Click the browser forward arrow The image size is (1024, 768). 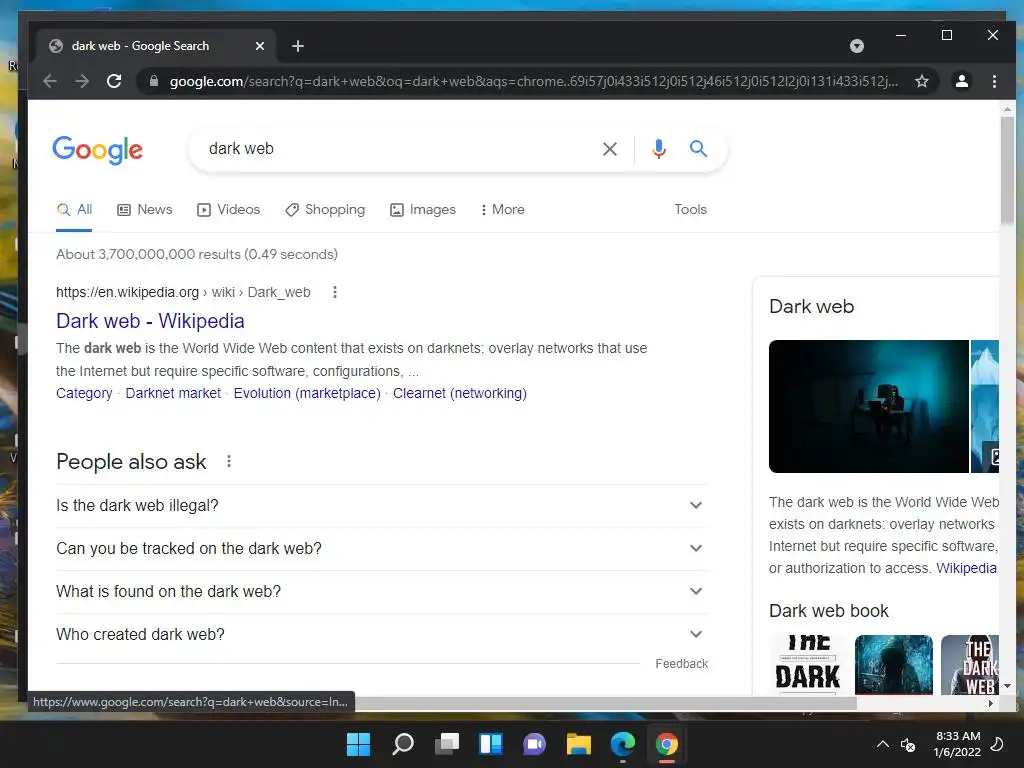pyautogui.click(x=82, y=81)
